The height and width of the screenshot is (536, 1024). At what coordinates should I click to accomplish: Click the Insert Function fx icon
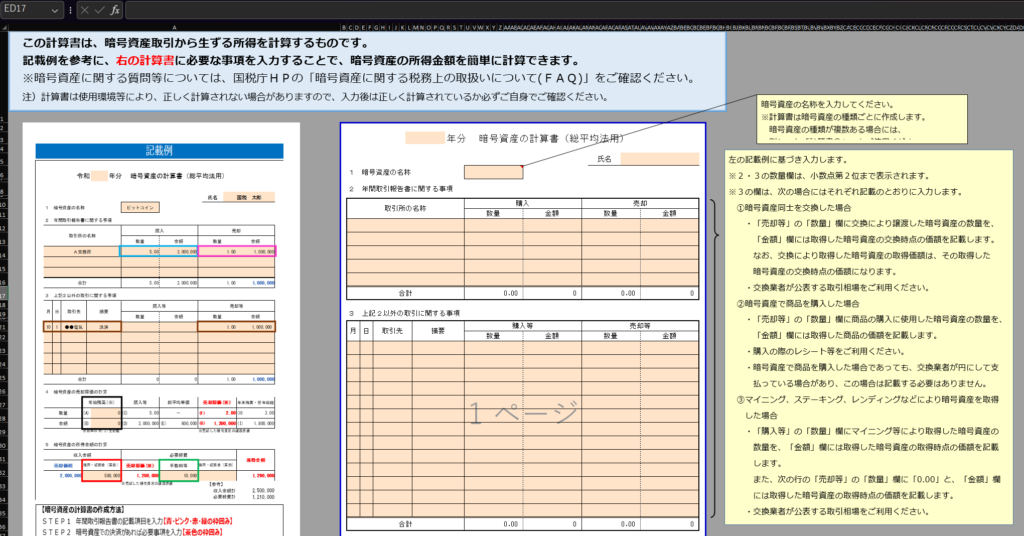115,10
